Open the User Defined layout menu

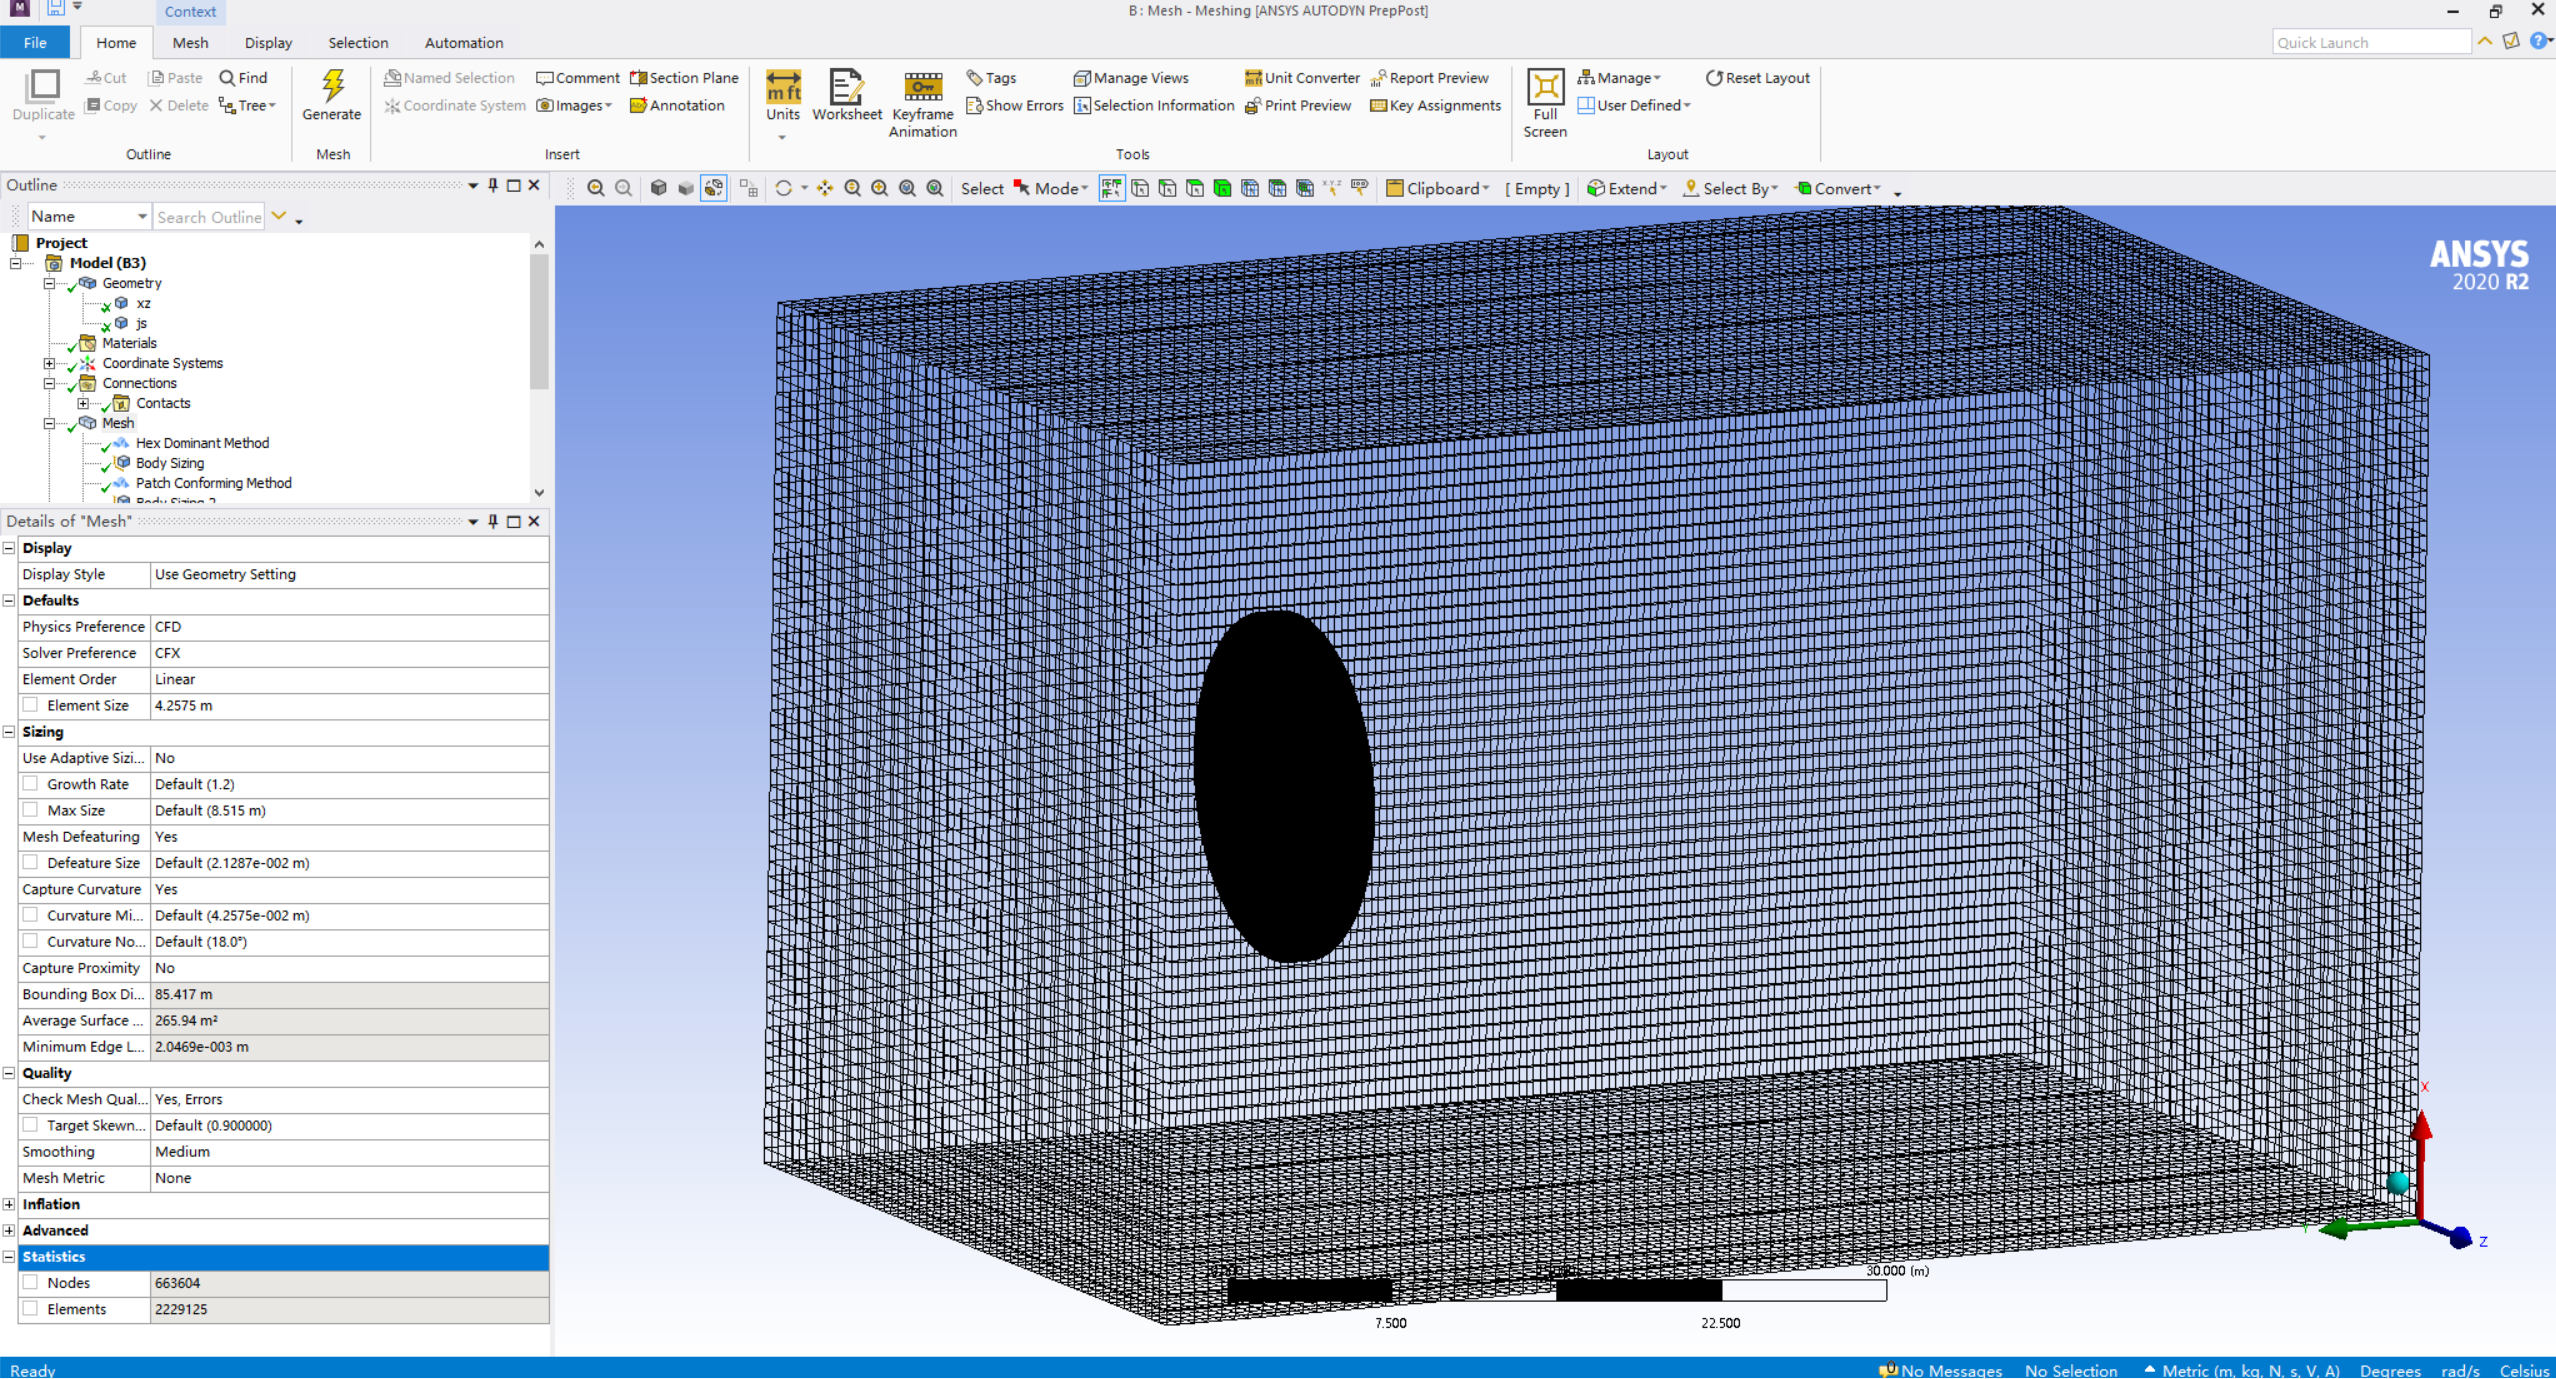1633,105
